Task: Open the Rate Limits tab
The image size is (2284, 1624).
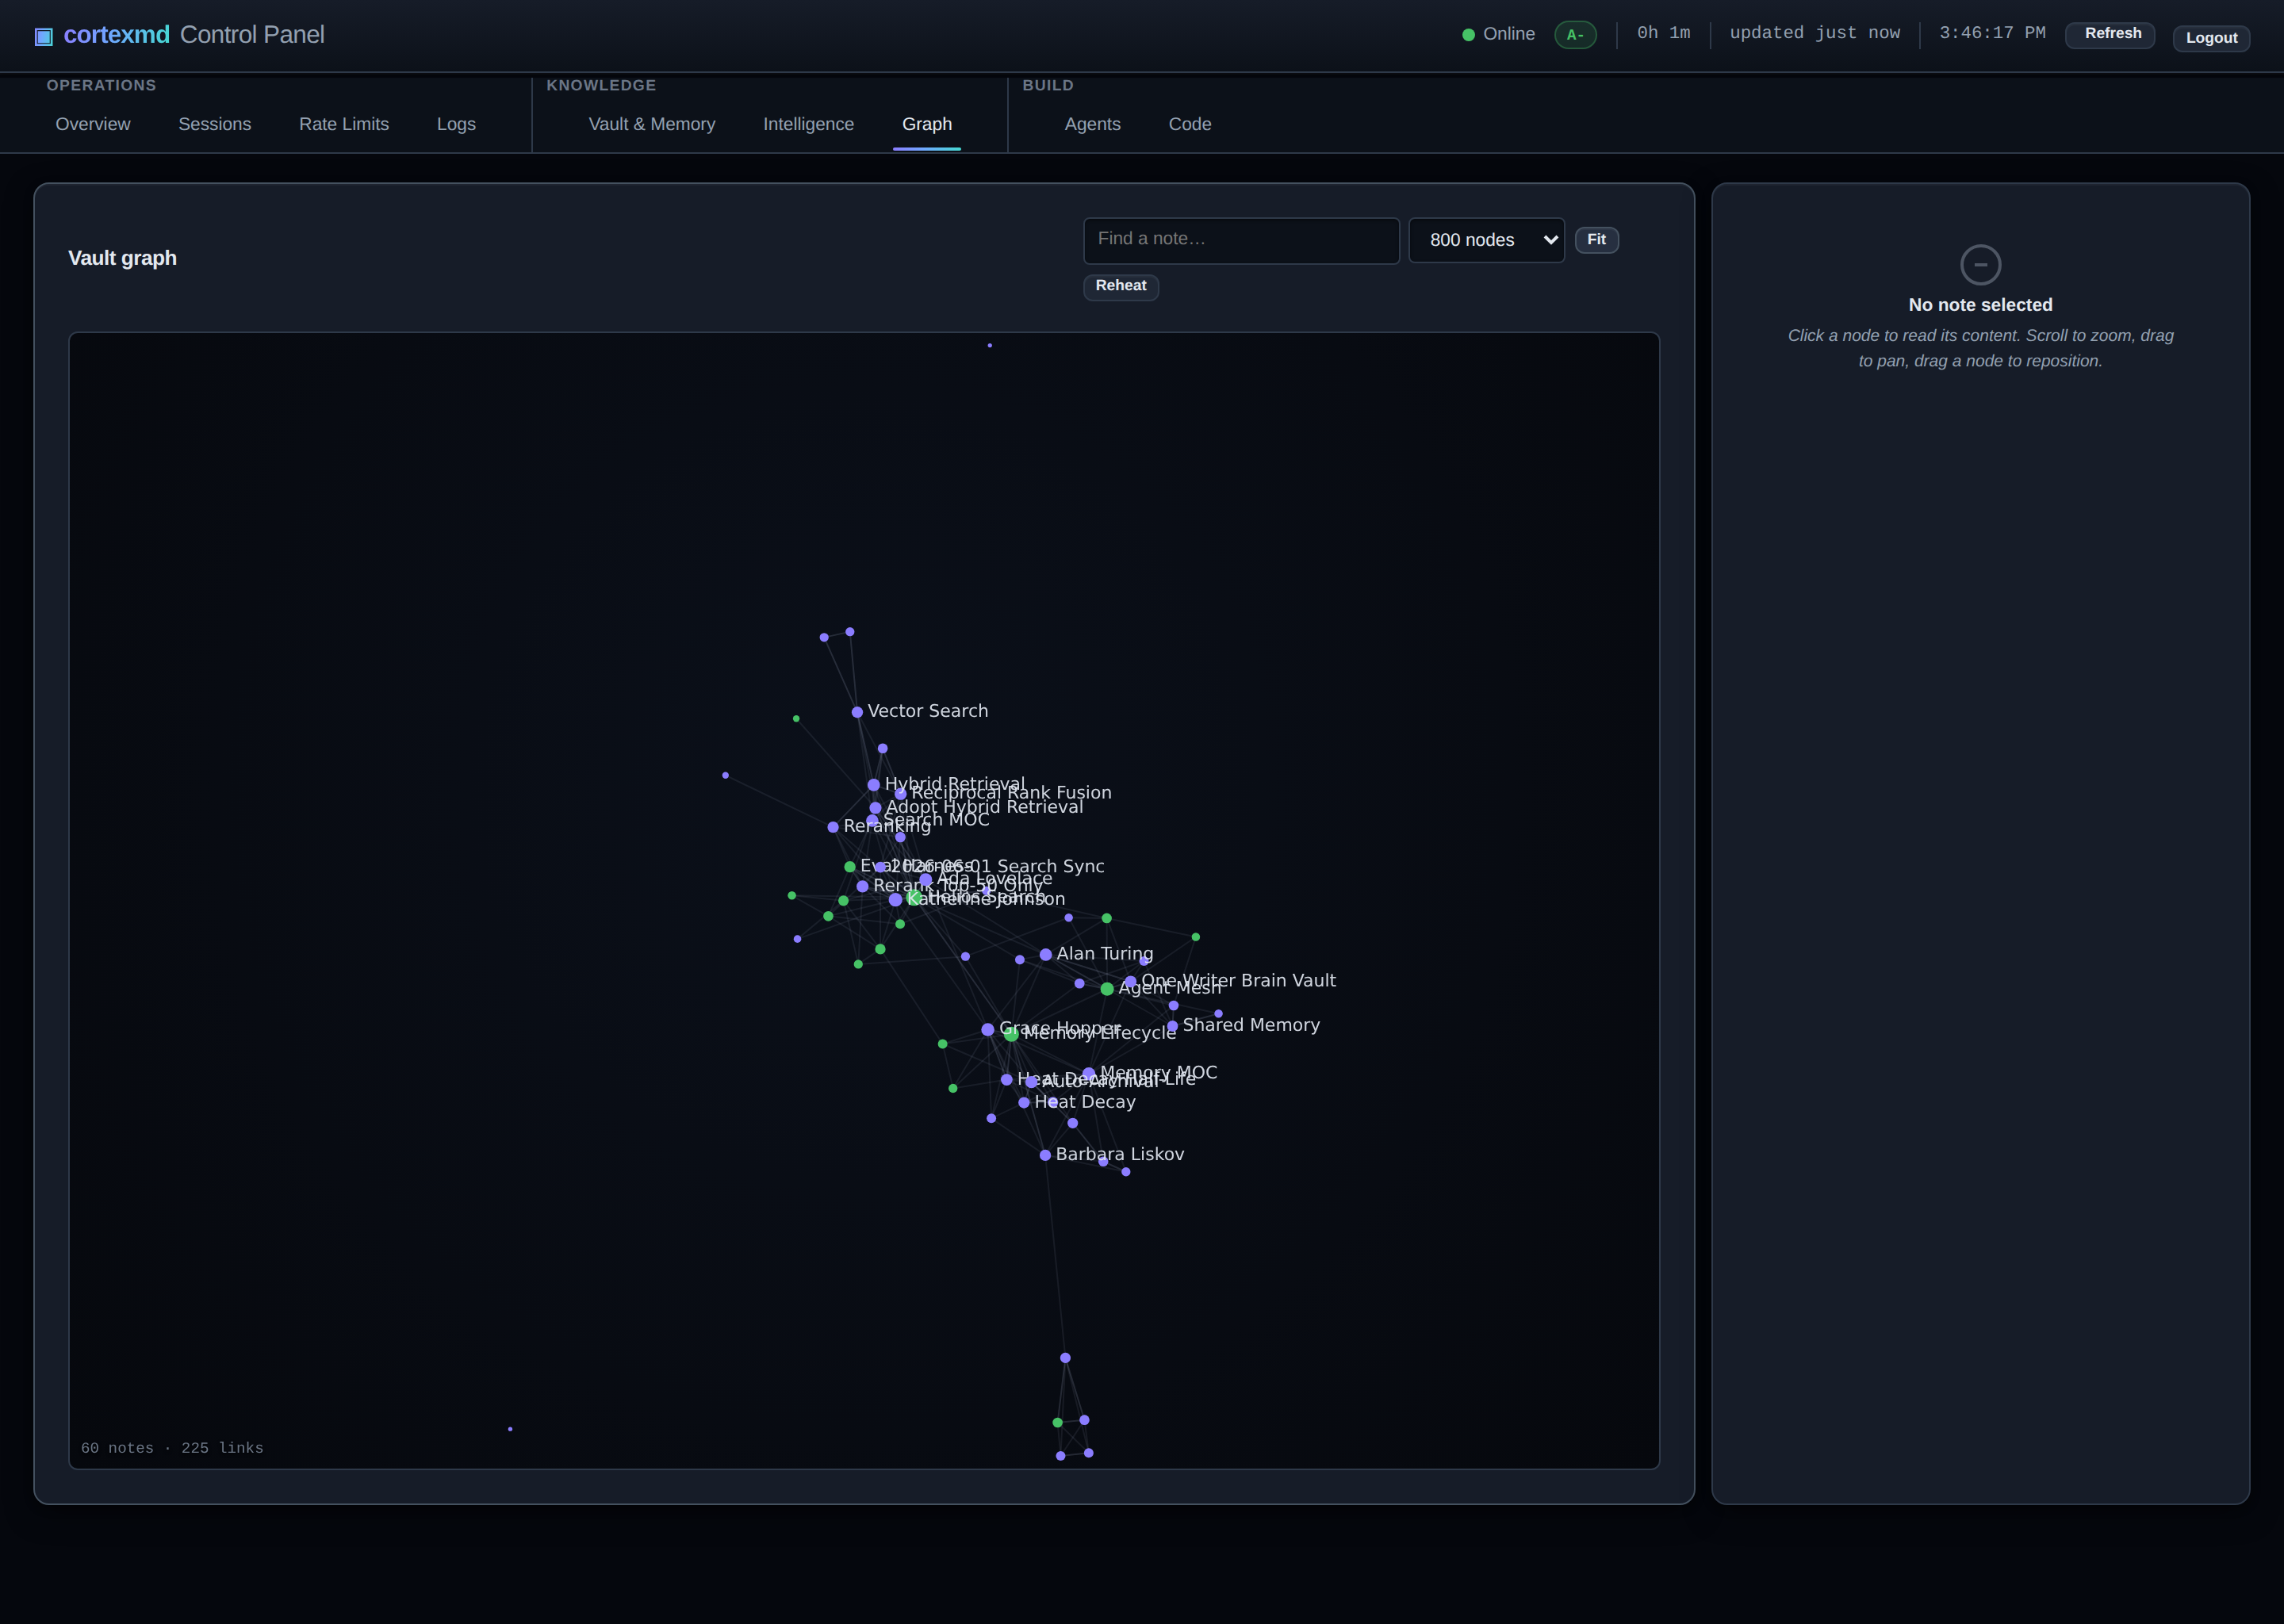Action: click(x=344, y=124)
